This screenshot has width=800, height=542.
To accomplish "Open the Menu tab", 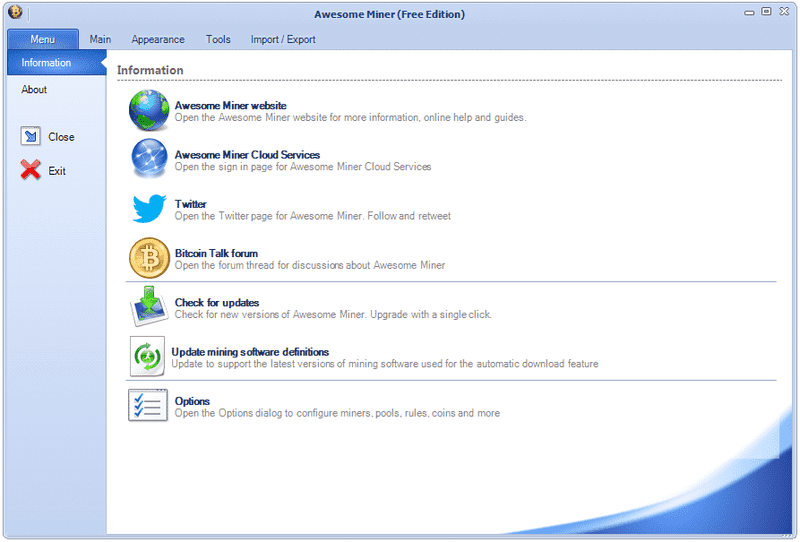I will 43,39.
